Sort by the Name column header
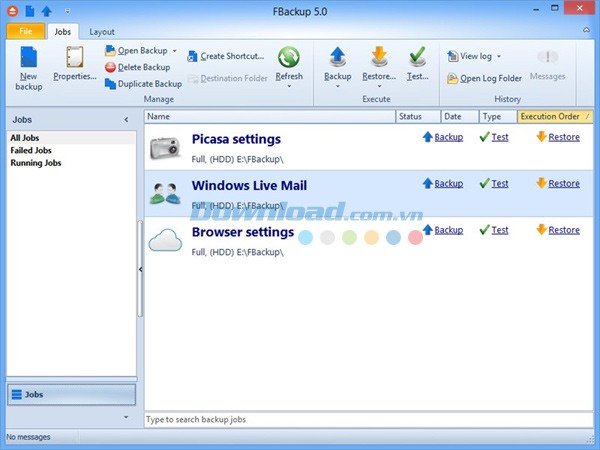Image resolution: width=600 pixels, height=450 pixels. [x=270, y=117]
